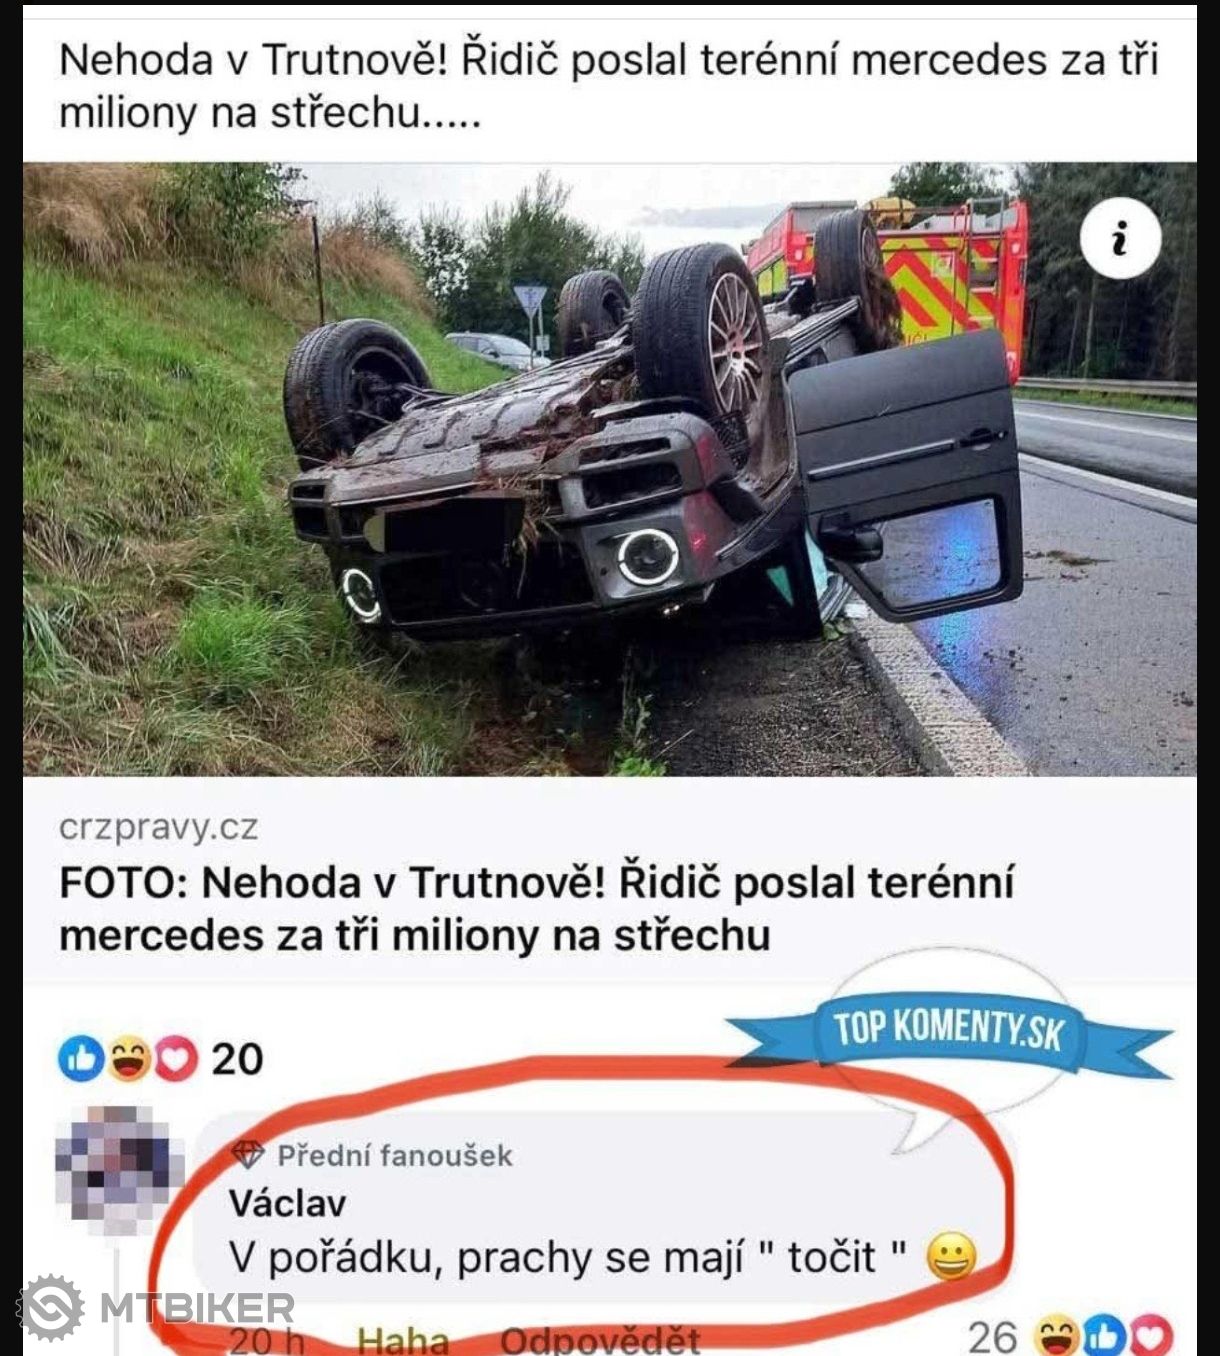Click the heart reaction beside 20
Screen dimensions: 1220x1356
(x=176, y=1059)
